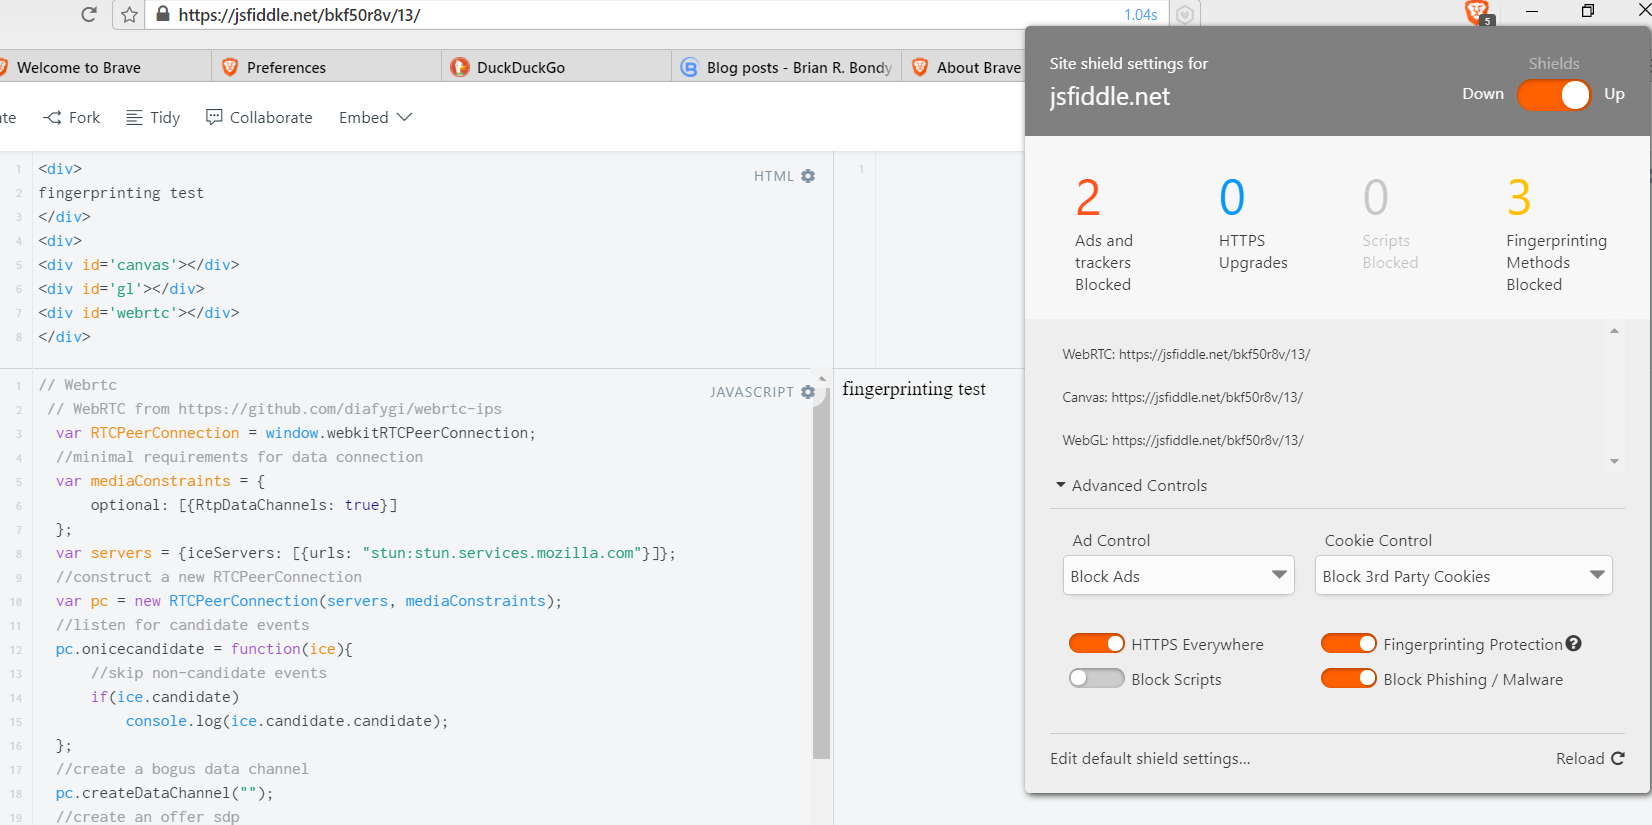This screenshot has width=1652, height=825.
Task: Open HTML panel settings gear
Action: (808, 176)
